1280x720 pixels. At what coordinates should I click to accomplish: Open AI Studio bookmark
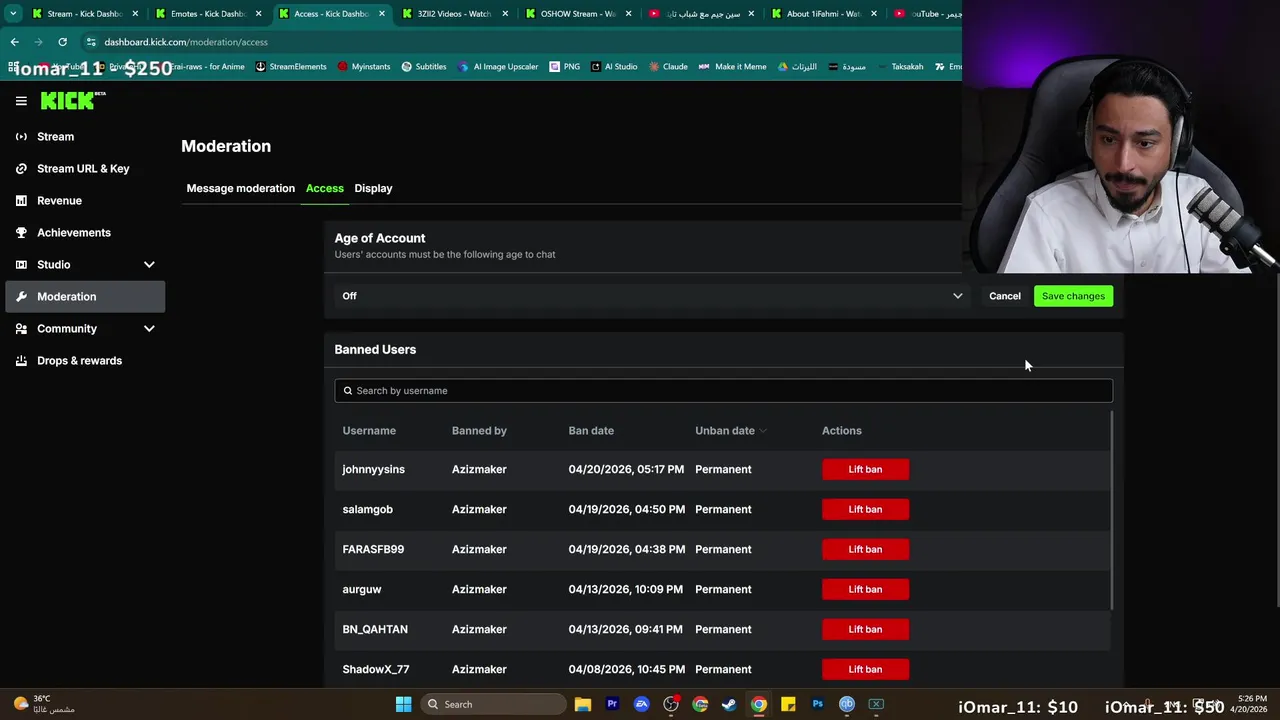pyautogui.click(x=614, y=67)
